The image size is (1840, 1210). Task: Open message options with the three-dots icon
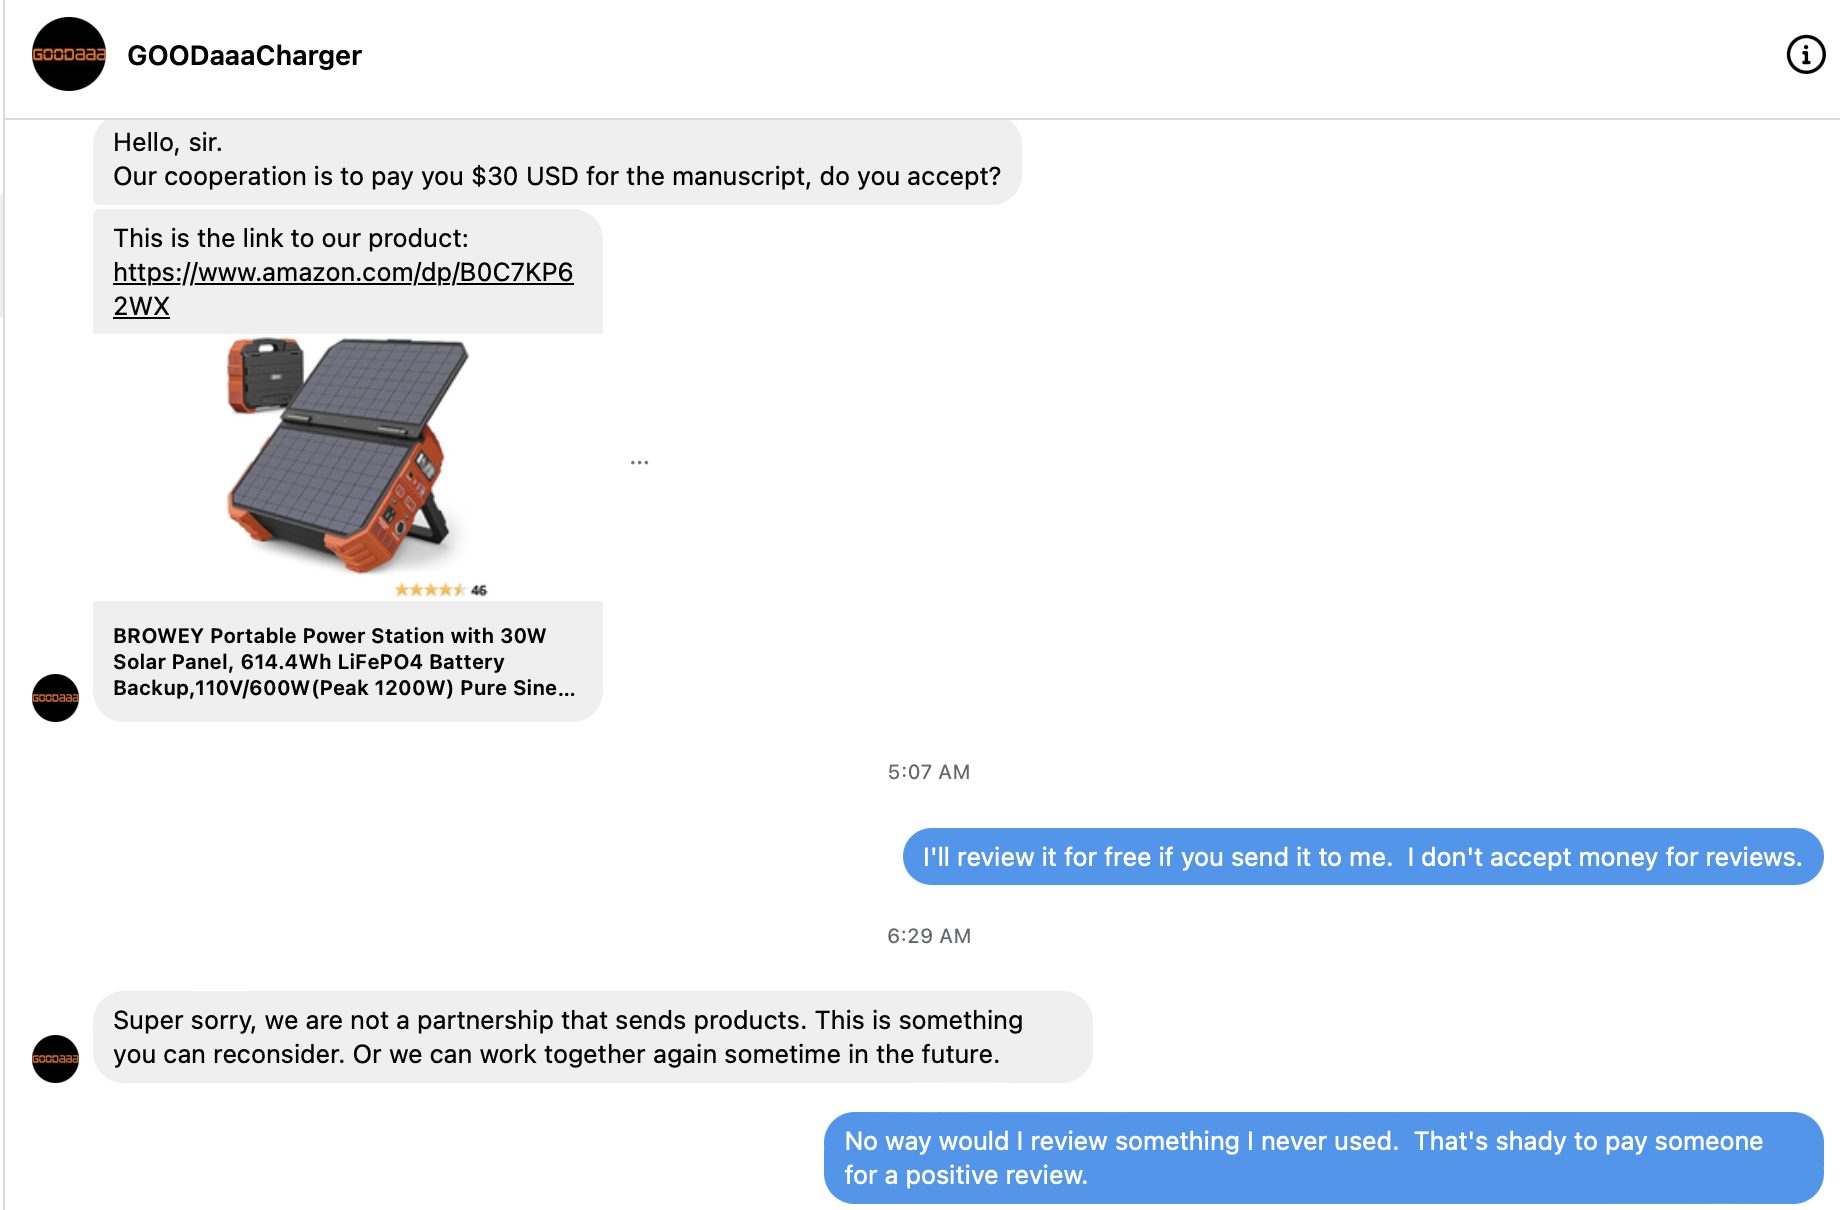[x=641, y=461]
